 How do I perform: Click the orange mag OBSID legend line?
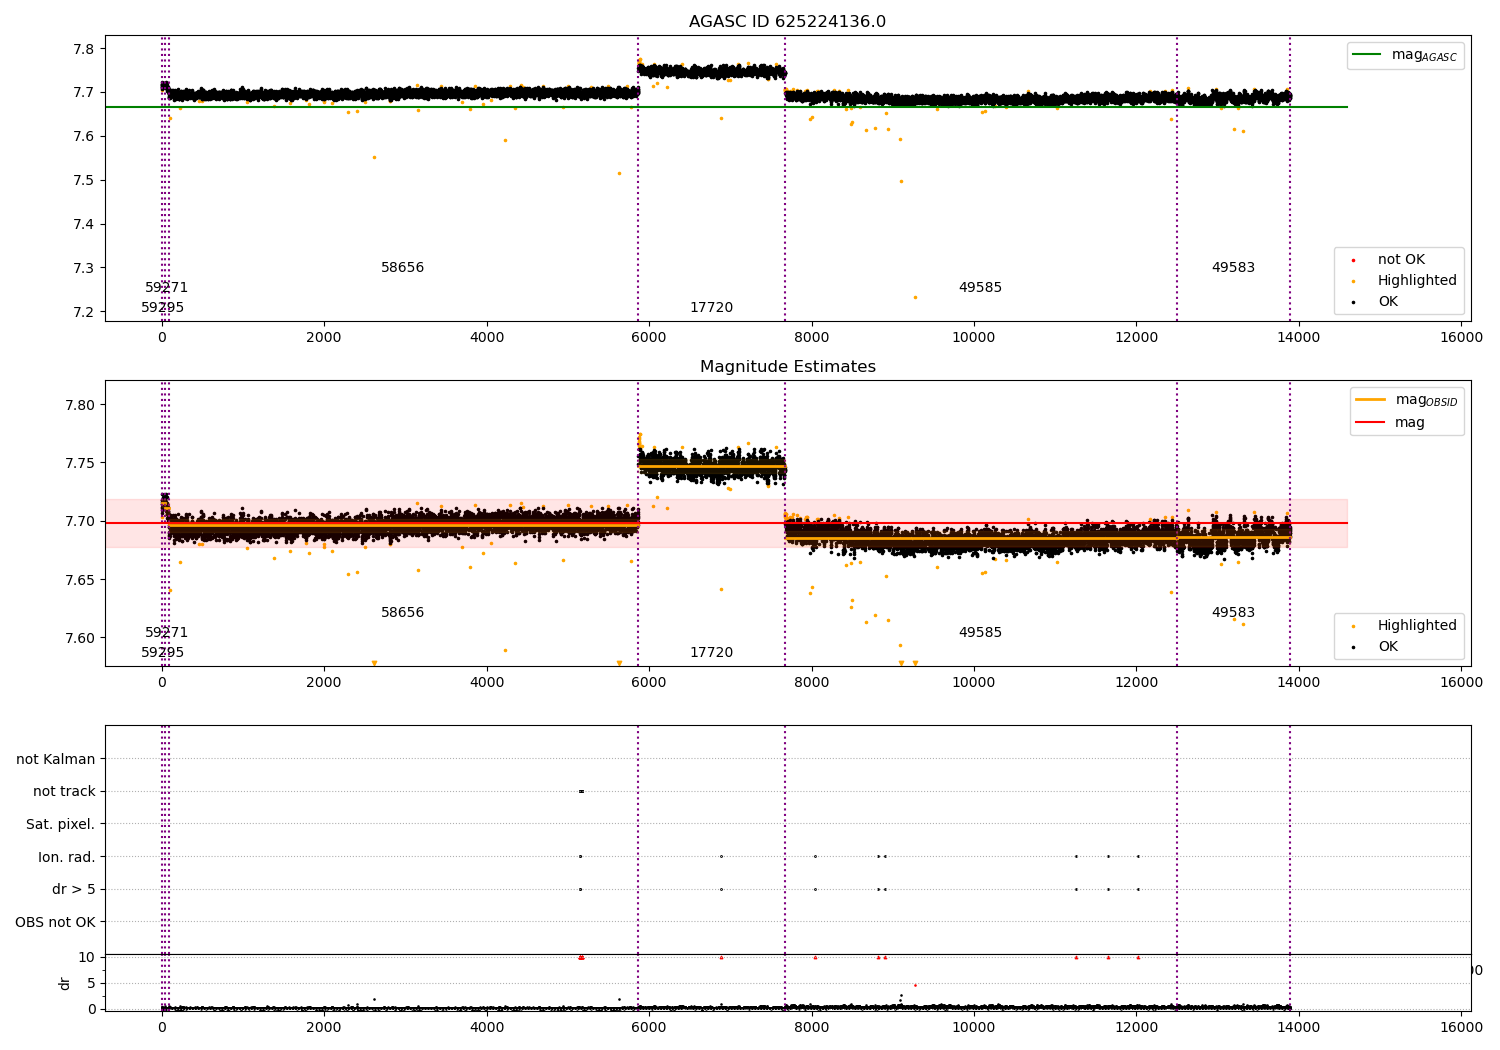(1370, 400)
